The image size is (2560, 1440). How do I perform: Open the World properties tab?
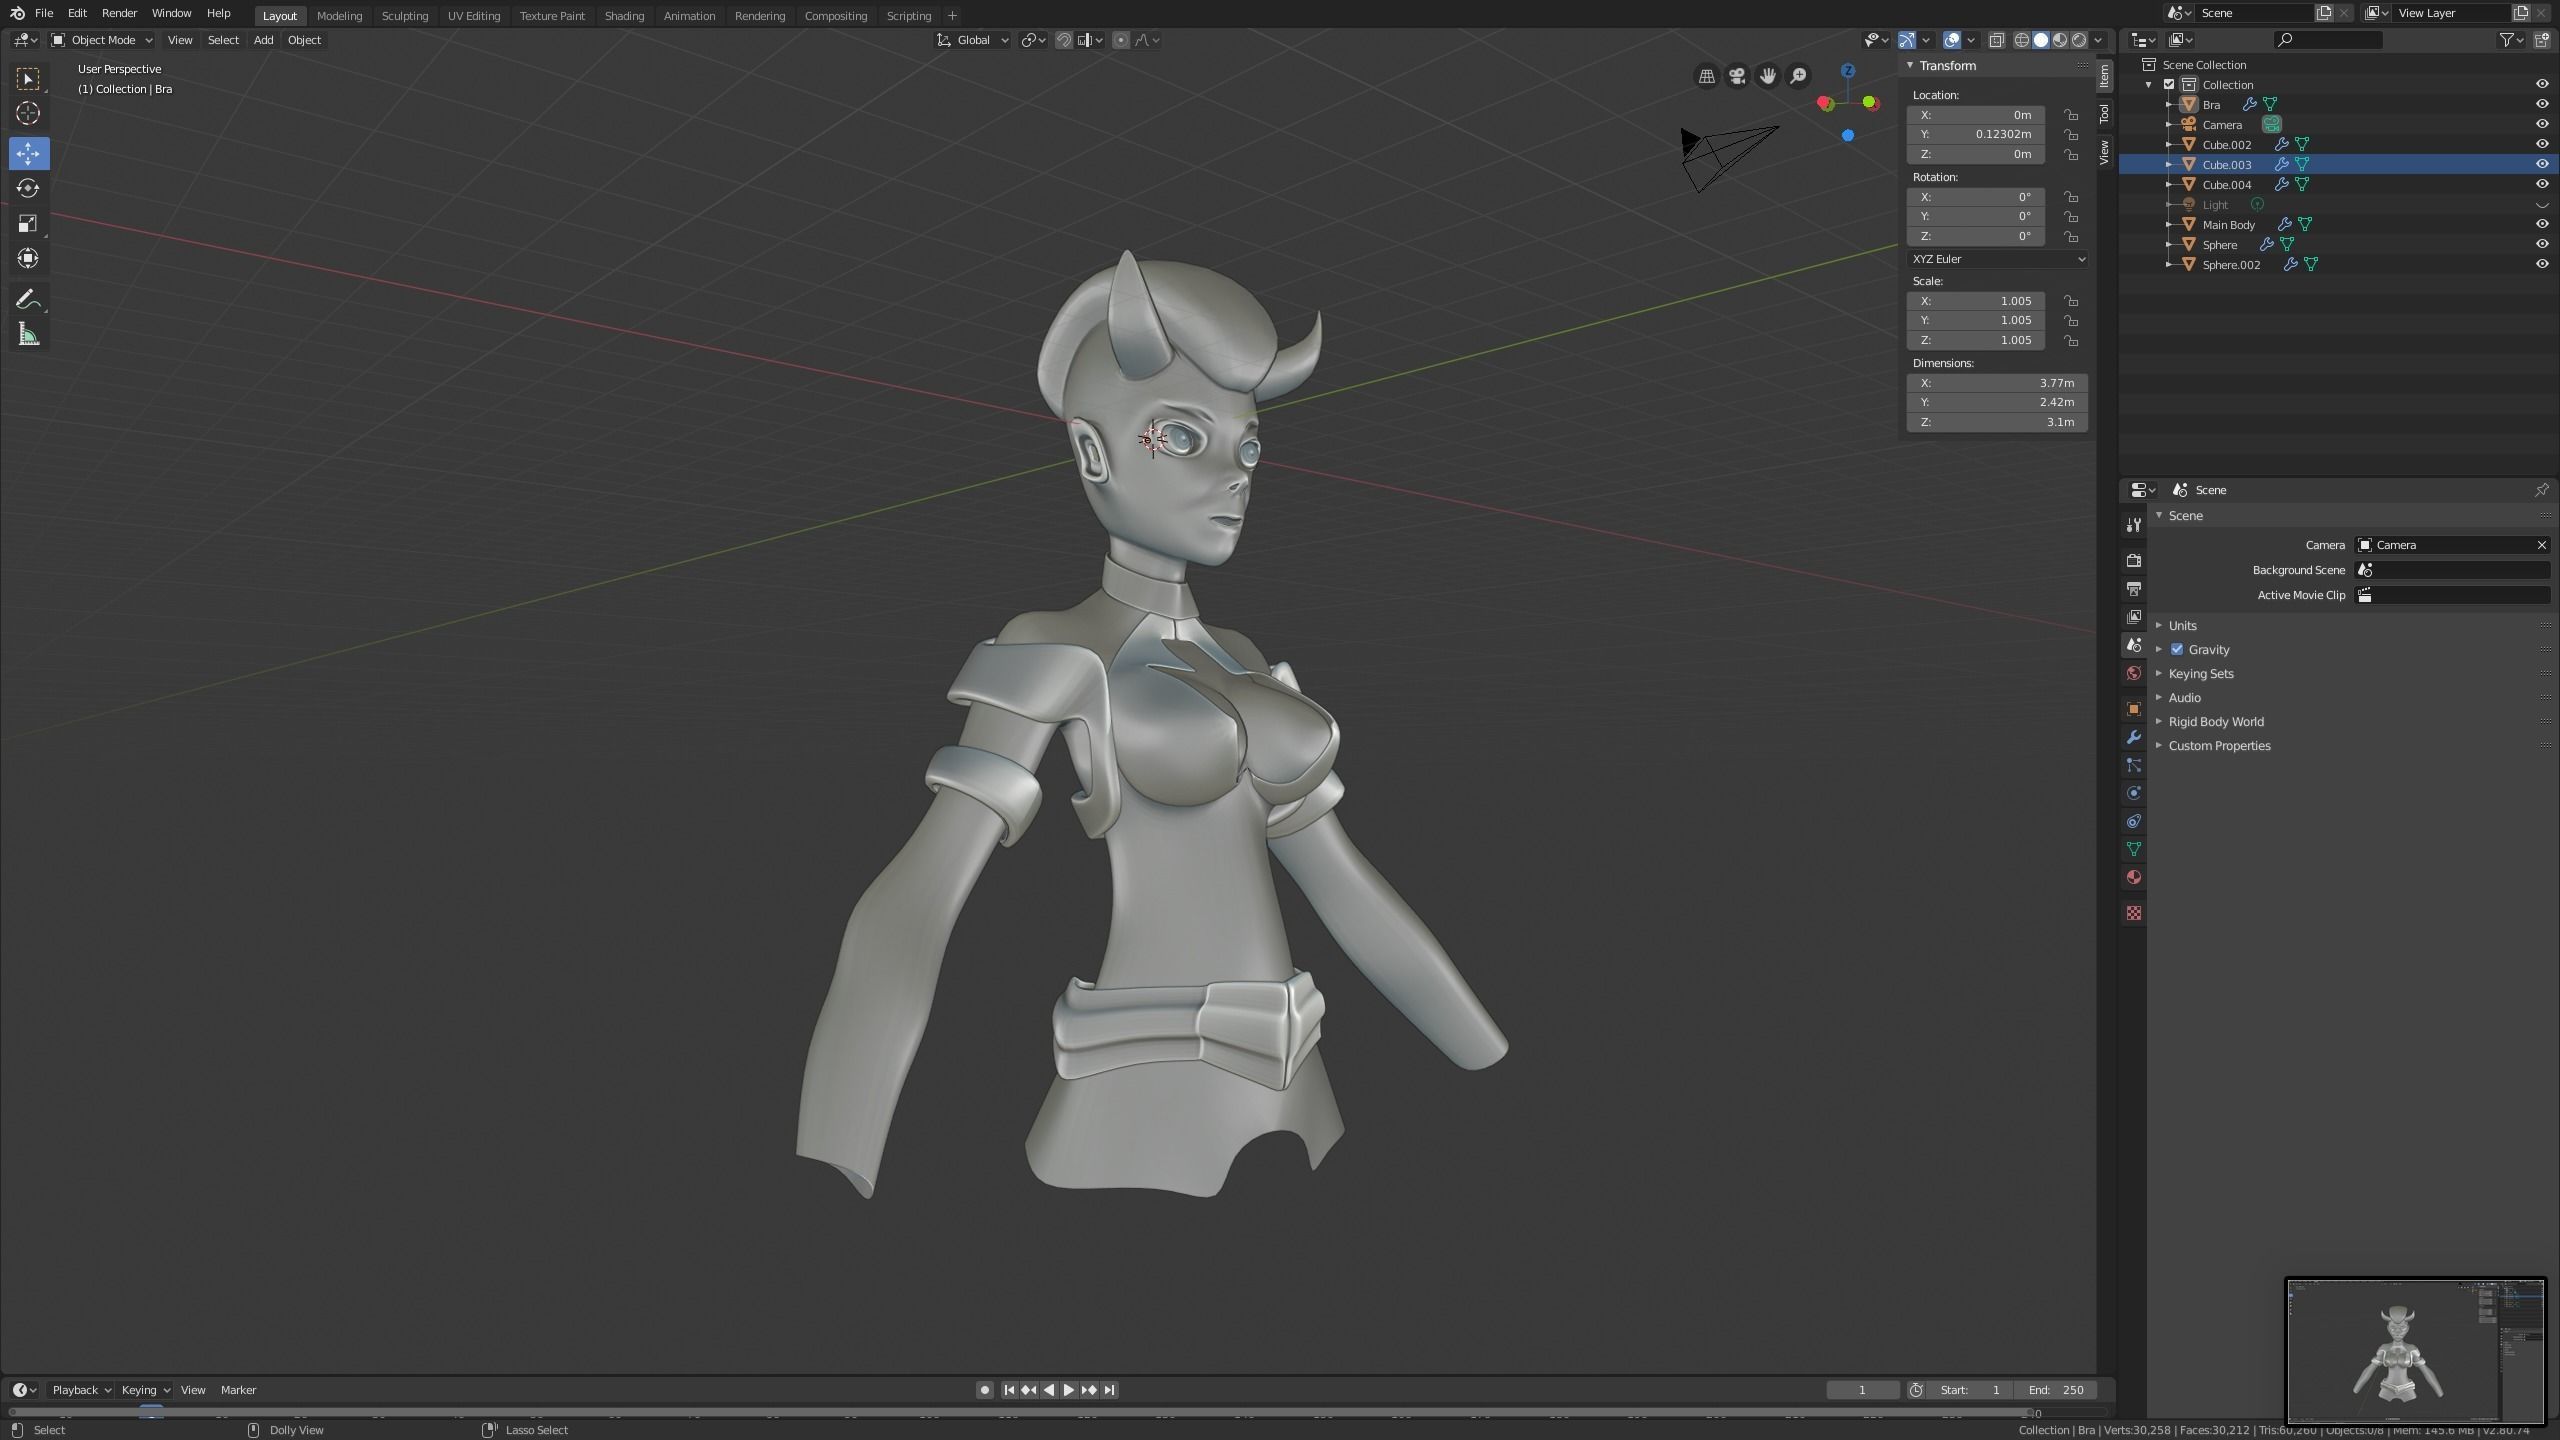point(2134,673)
